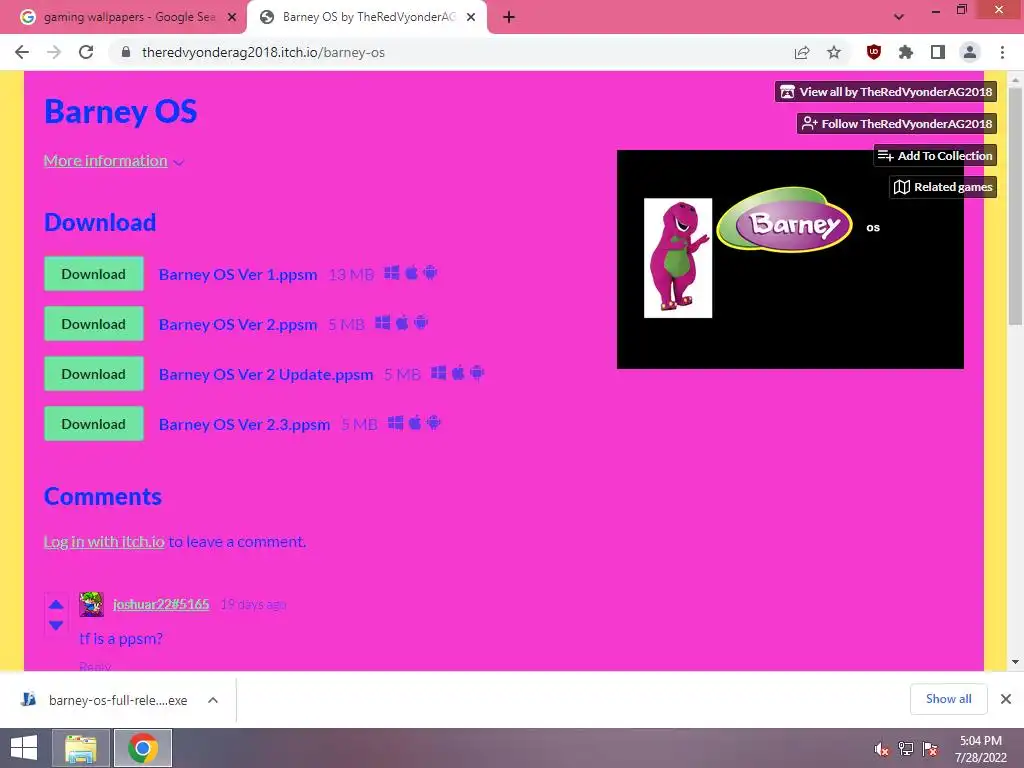Add Barney OS to a collection
The height and width of the screenshot is (768, 1024).
[x=935, y=155]
